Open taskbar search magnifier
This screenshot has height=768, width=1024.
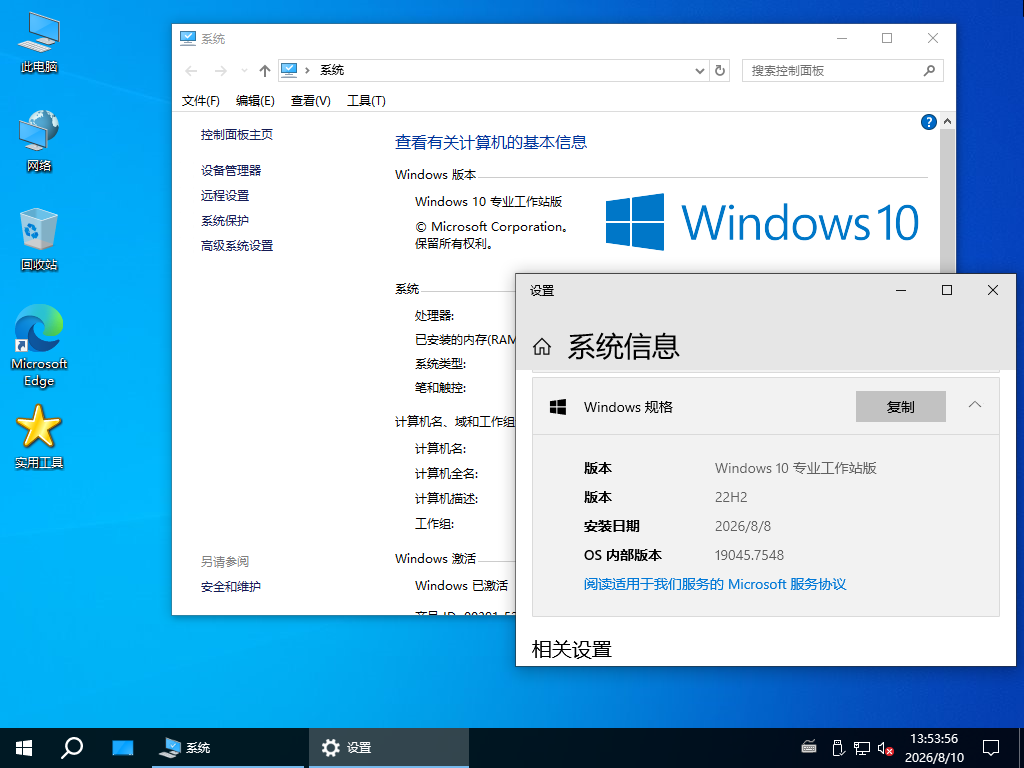(x=72, y=748)
